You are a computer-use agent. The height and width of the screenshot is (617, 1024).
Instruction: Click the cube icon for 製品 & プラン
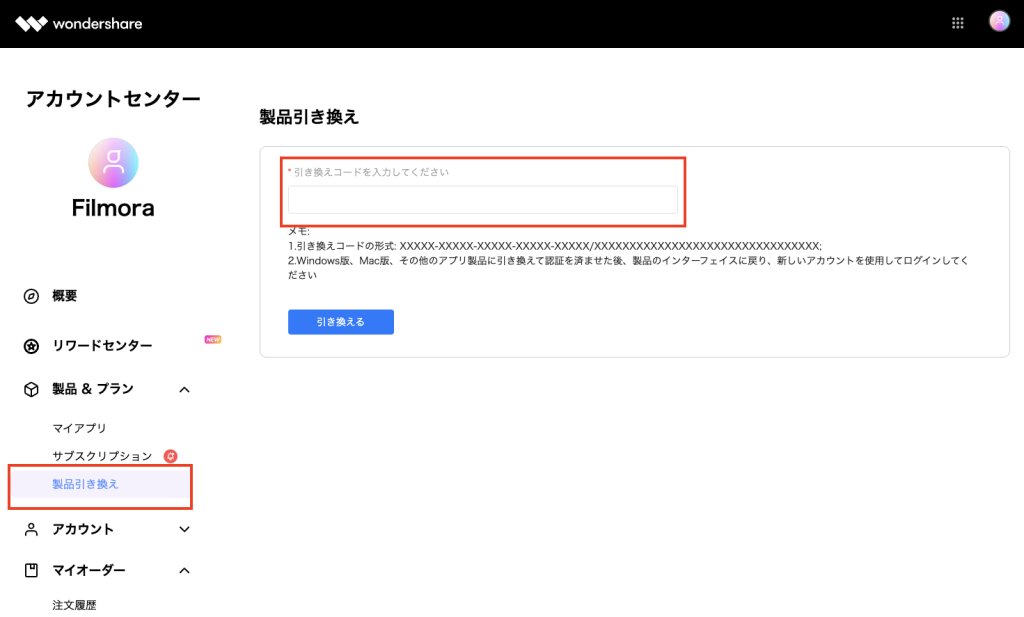pyautogui.click(x=31, y=389)
